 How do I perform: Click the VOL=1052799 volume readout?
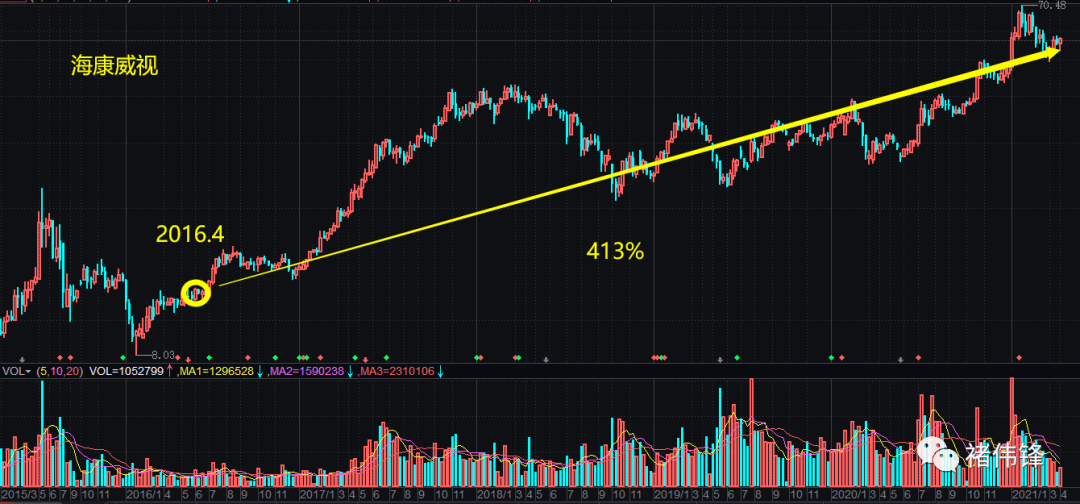(125, 371)
